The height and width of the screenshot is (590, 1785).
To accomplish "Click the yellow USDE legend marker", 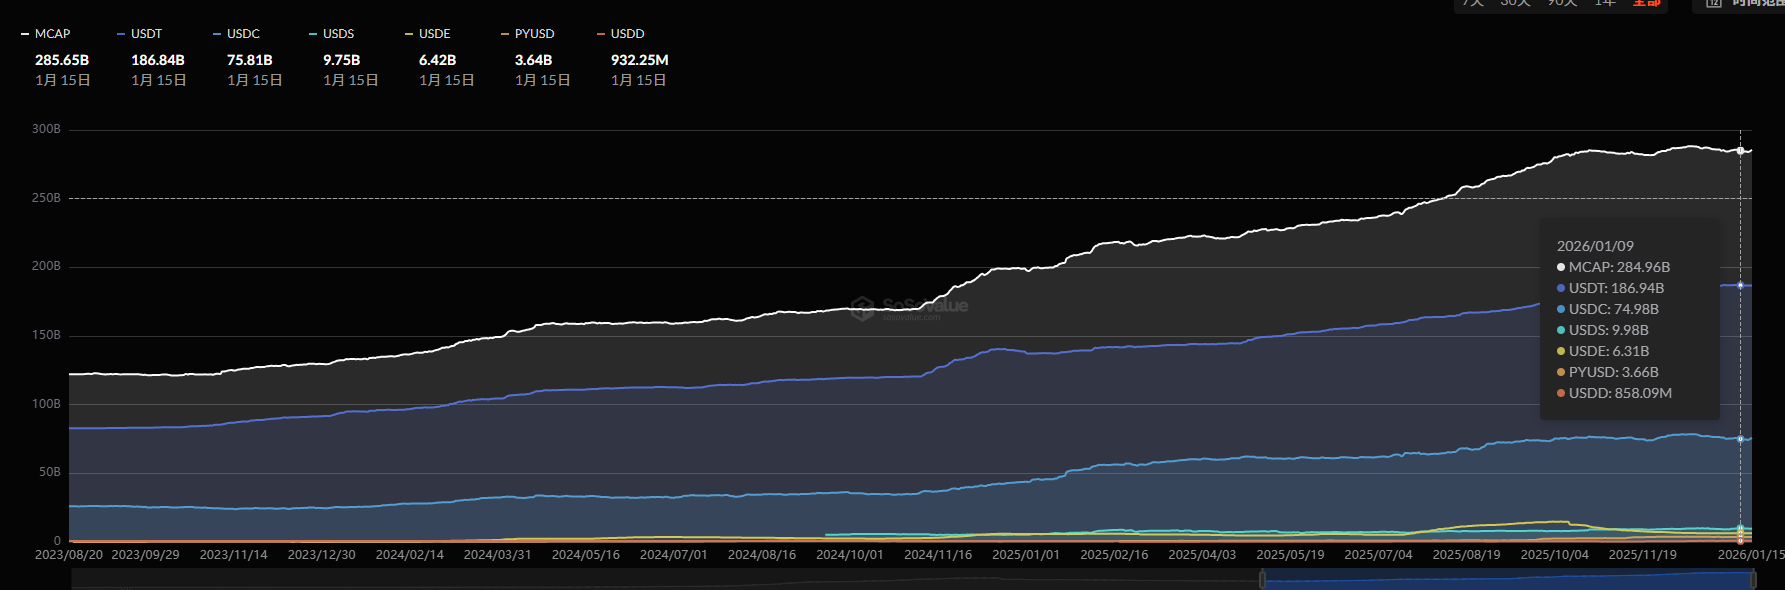I will [x=409, y=34].
